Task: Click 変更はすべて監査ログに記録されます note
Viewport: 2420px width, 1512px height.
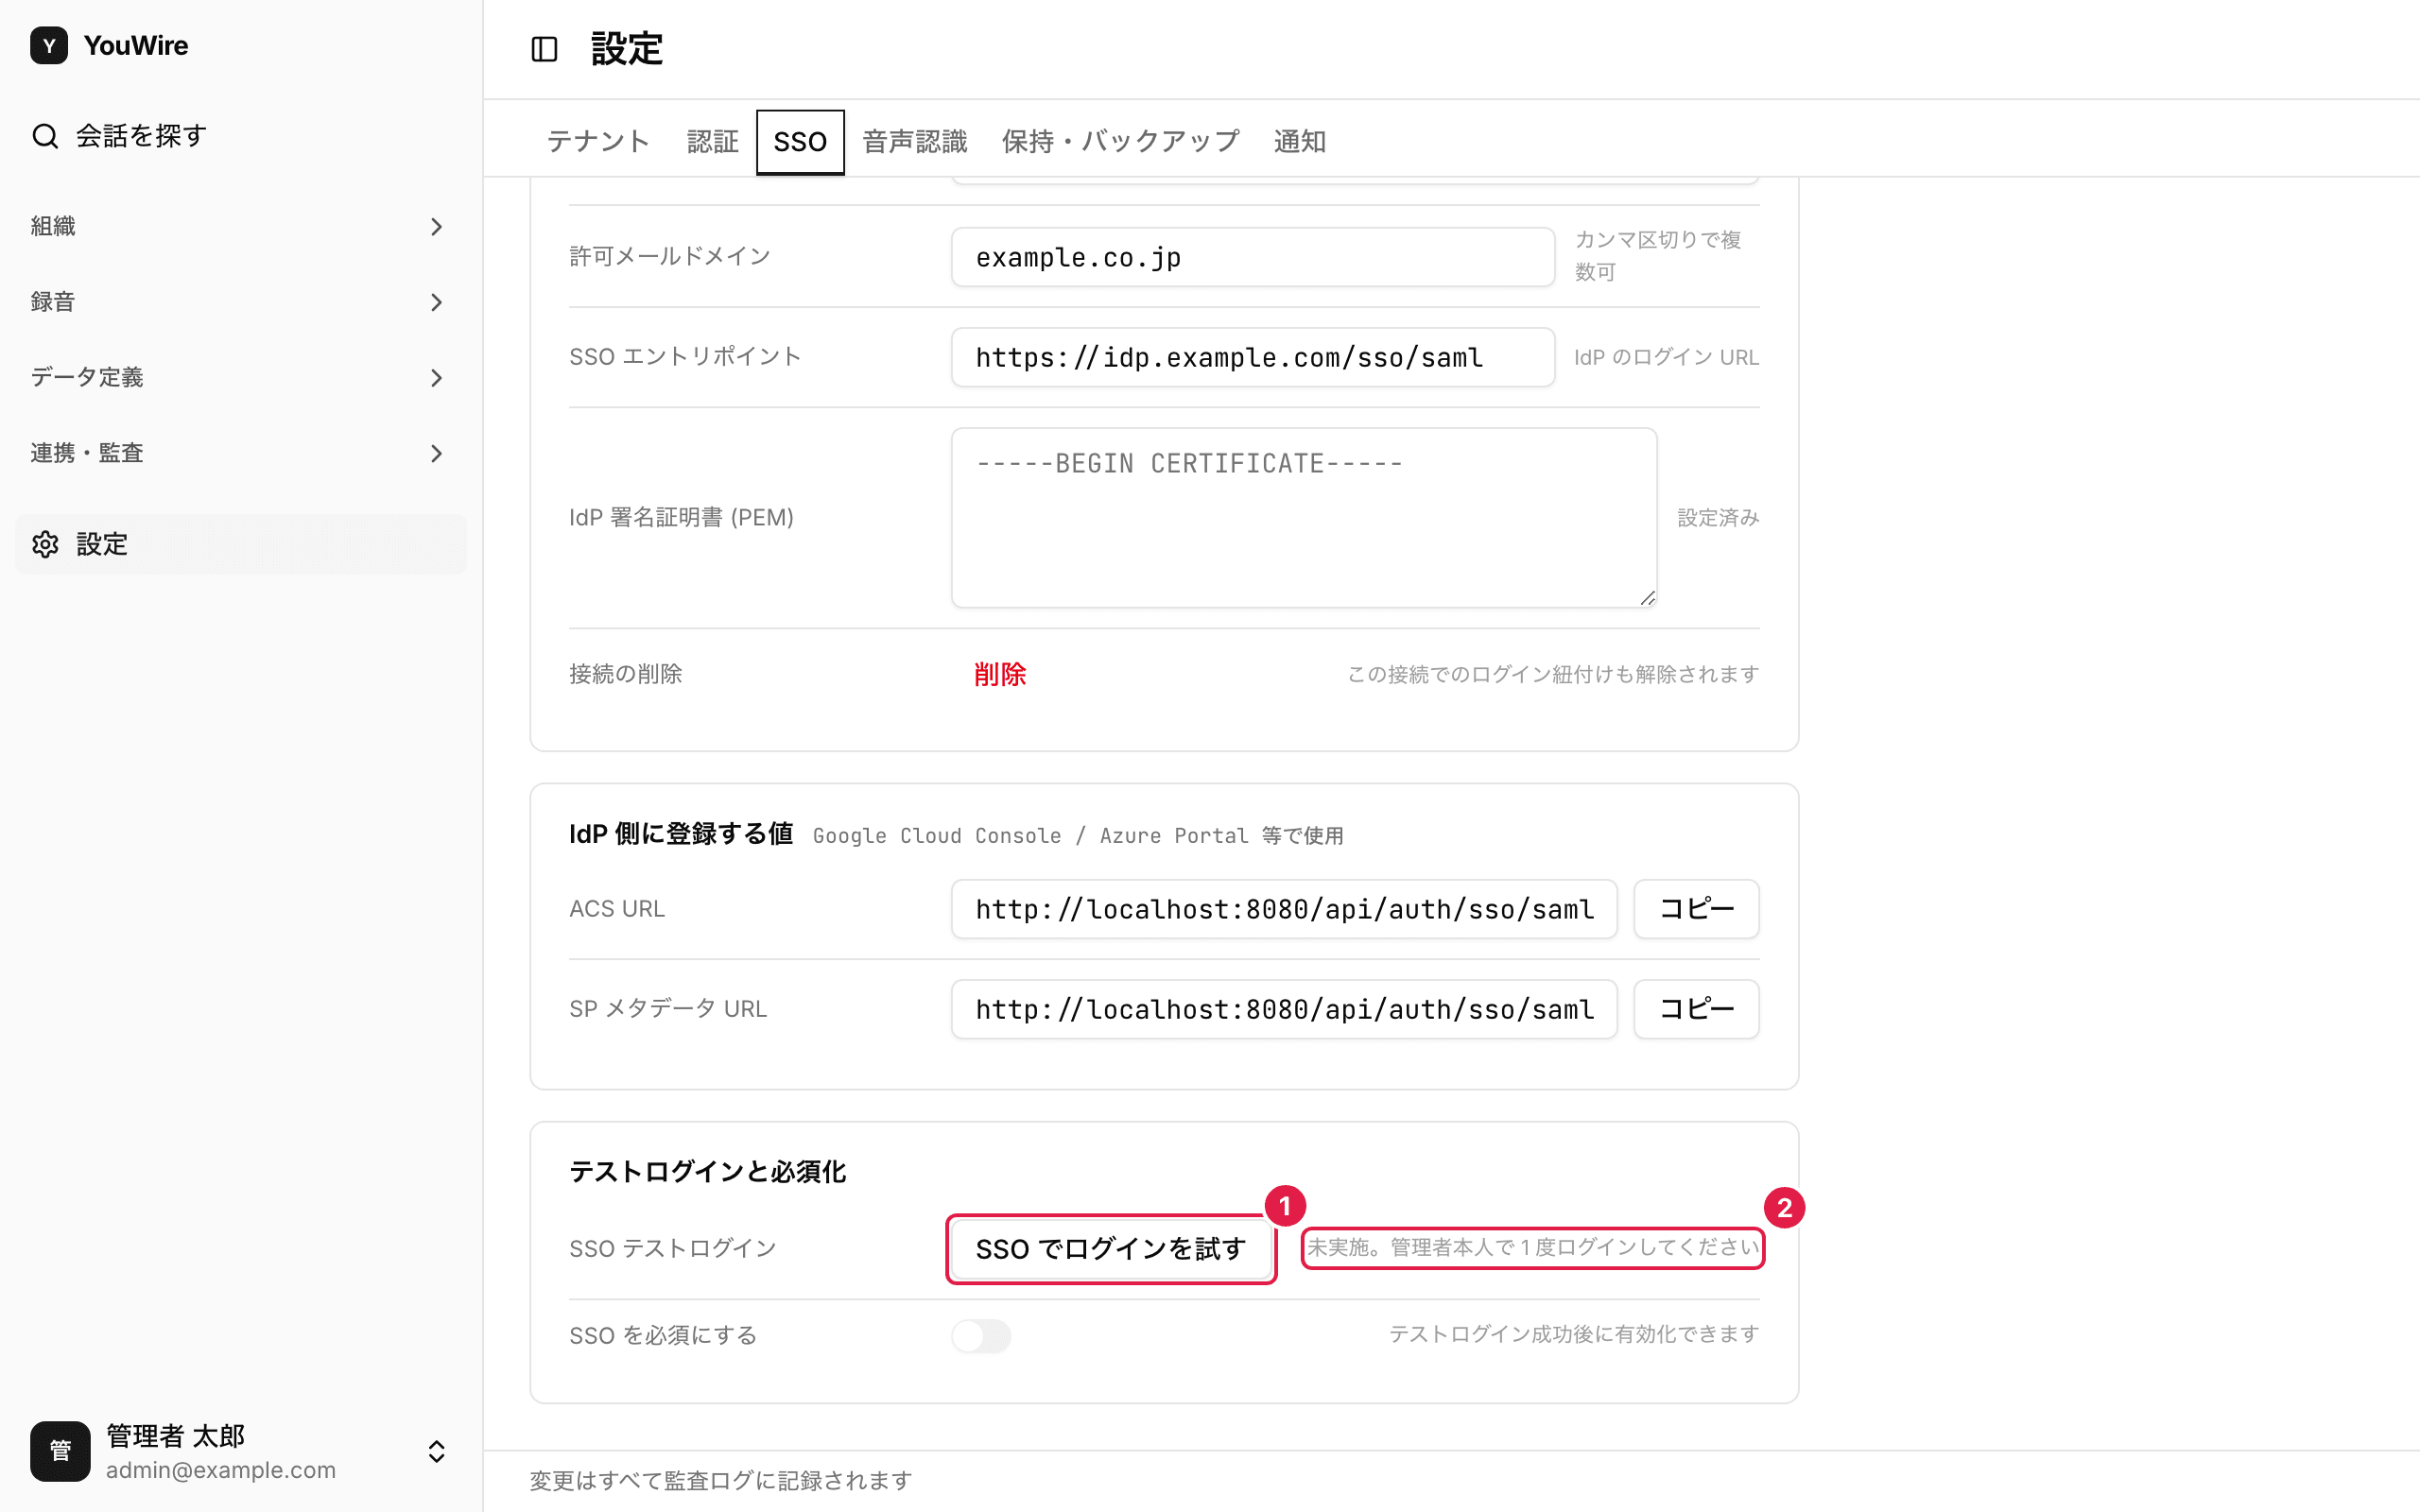Action: (721, 1481)
